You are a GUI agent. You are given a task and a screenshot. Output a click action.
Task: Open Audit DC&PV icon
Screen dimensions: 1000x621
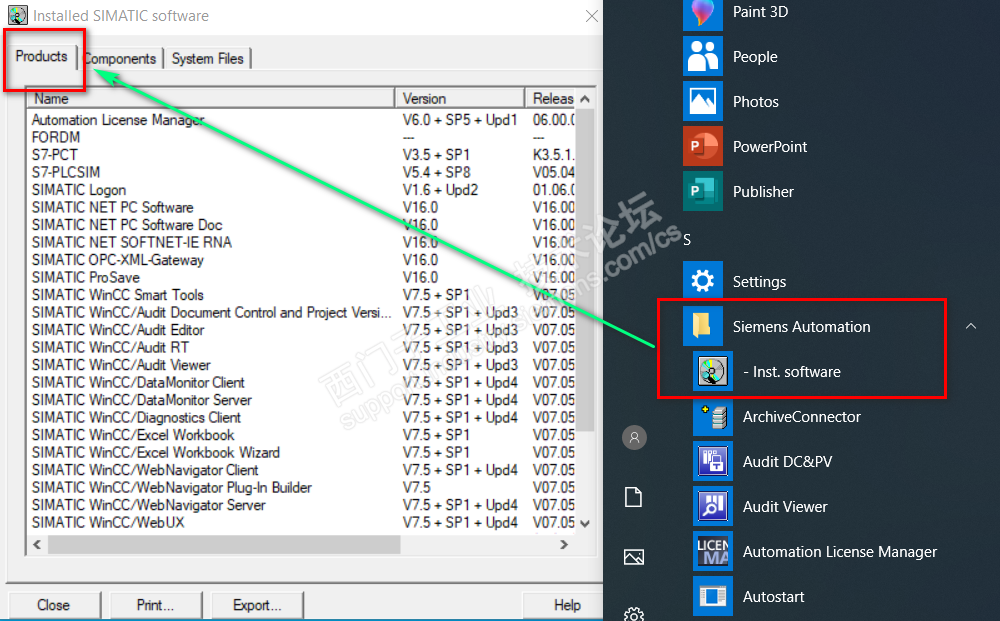click(713, 461)
